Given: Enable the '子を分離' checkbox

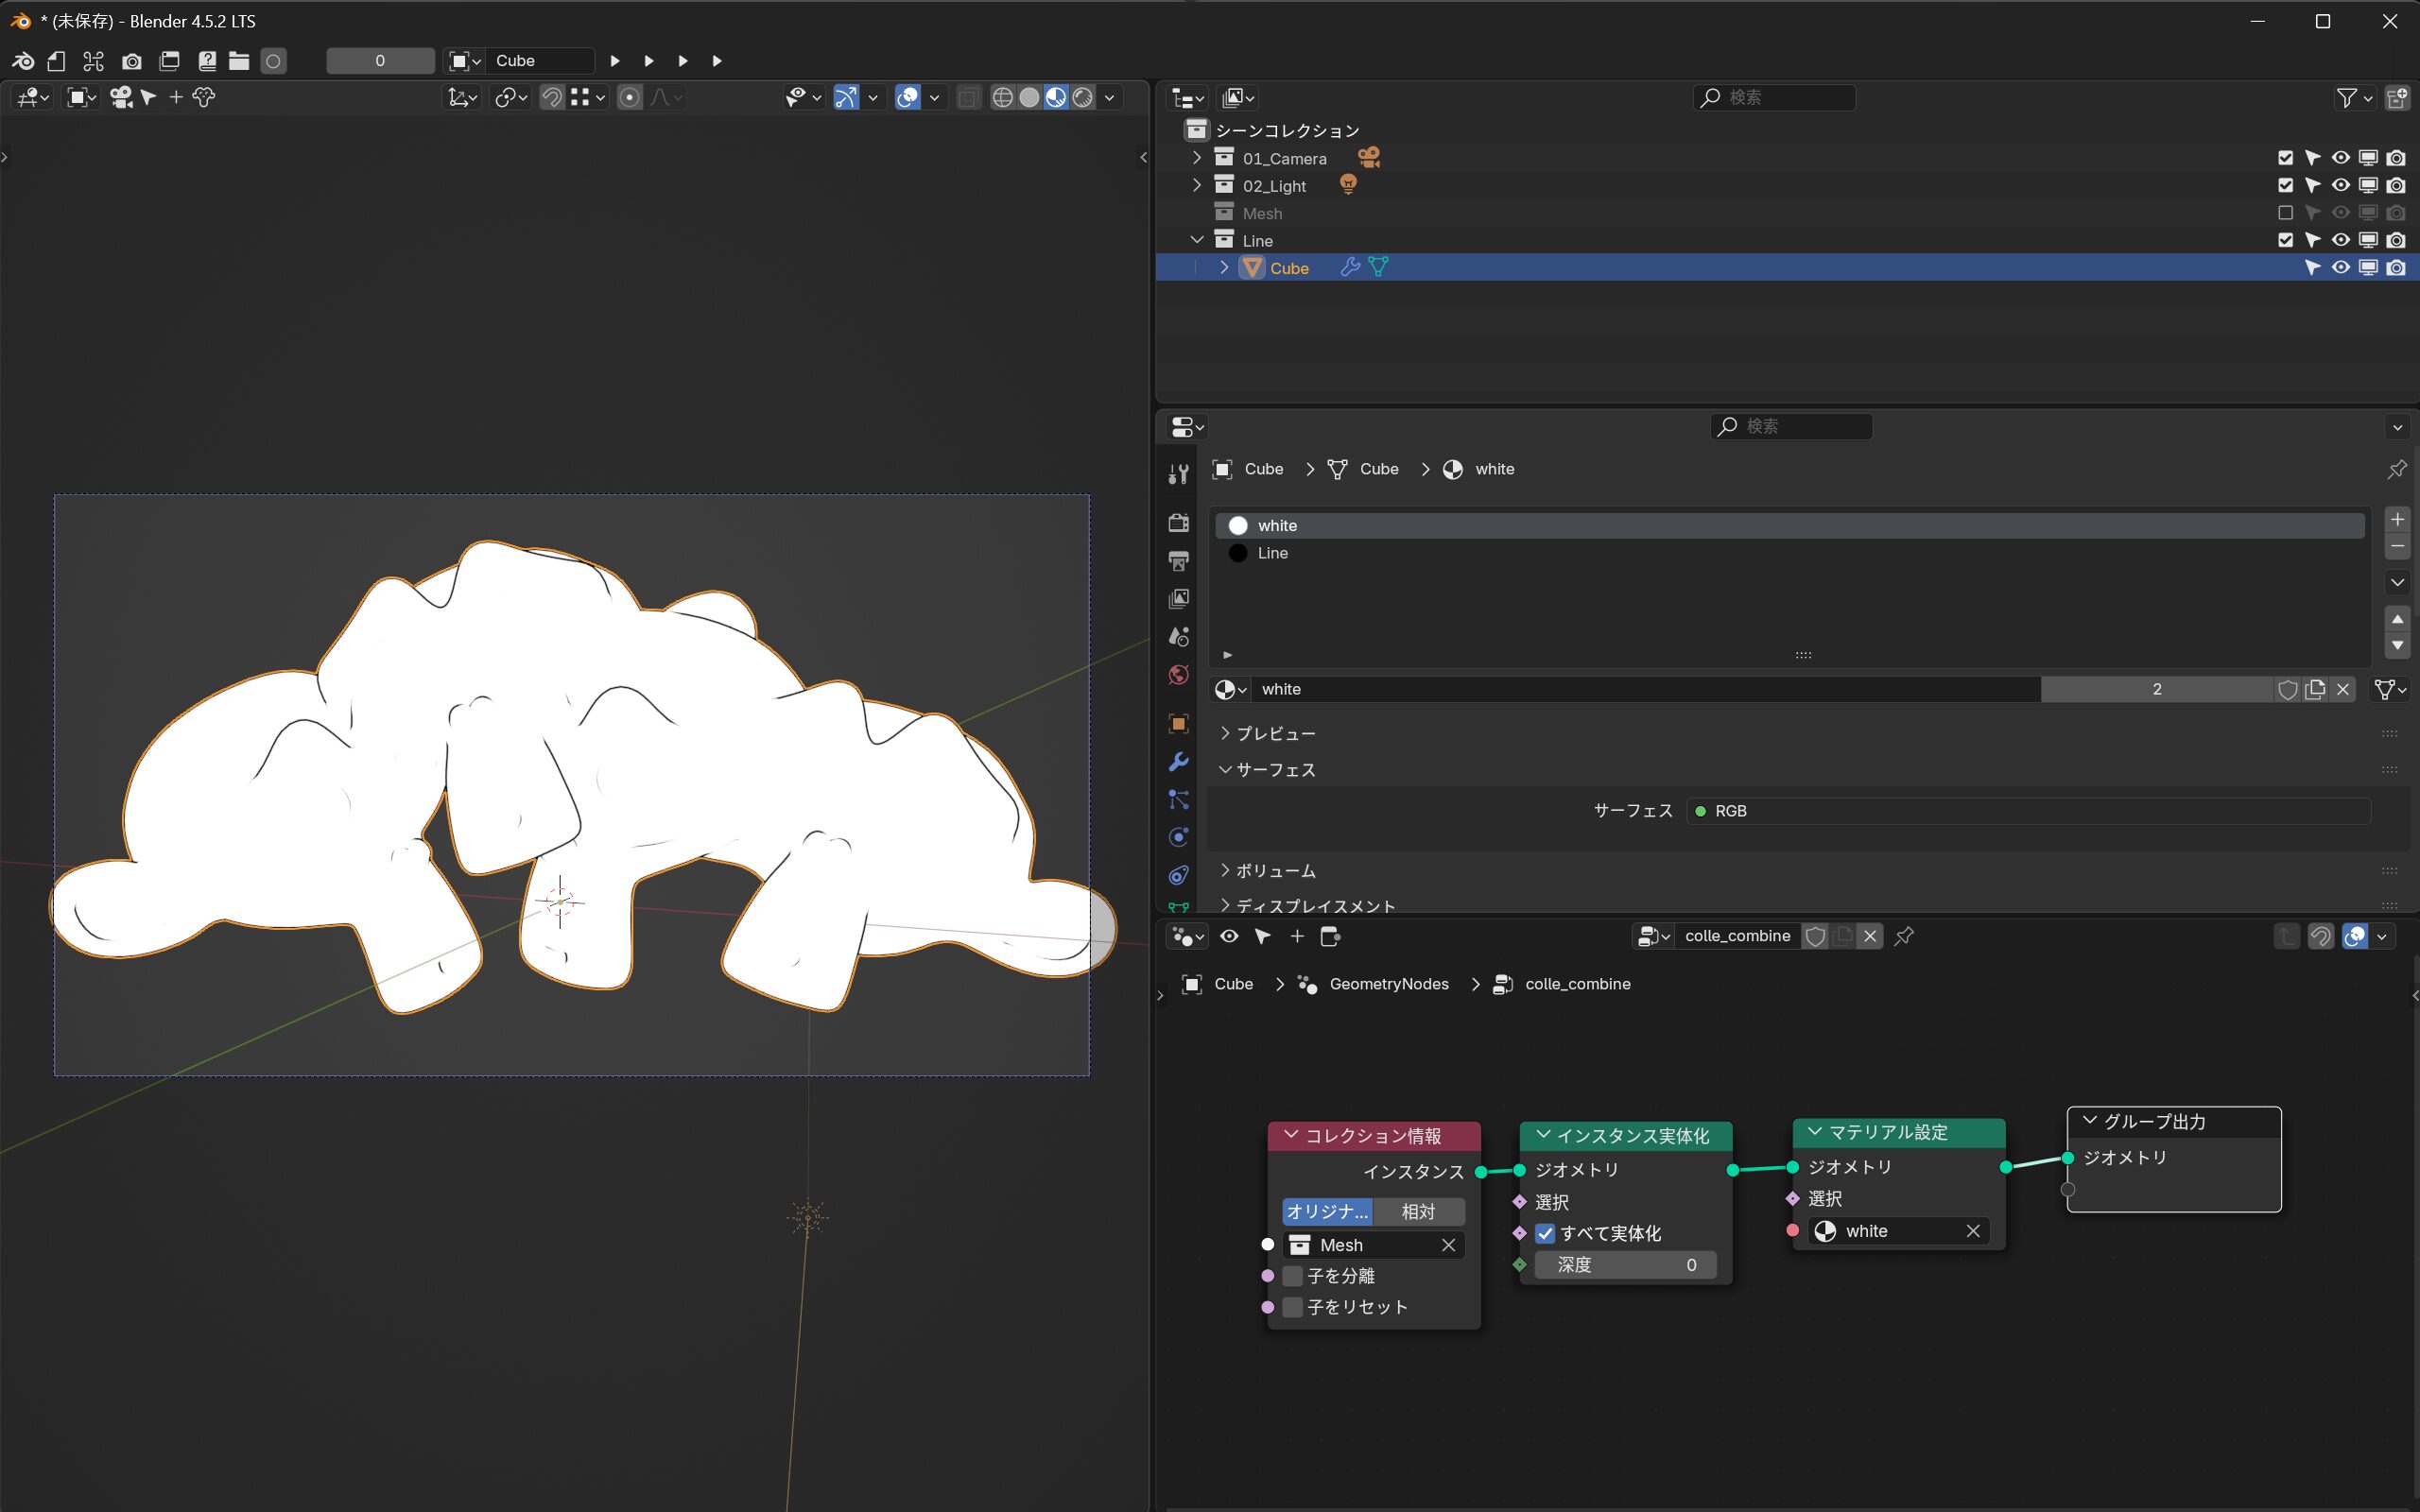Looking at the screenshot, I should [x=1293, y=1276].
